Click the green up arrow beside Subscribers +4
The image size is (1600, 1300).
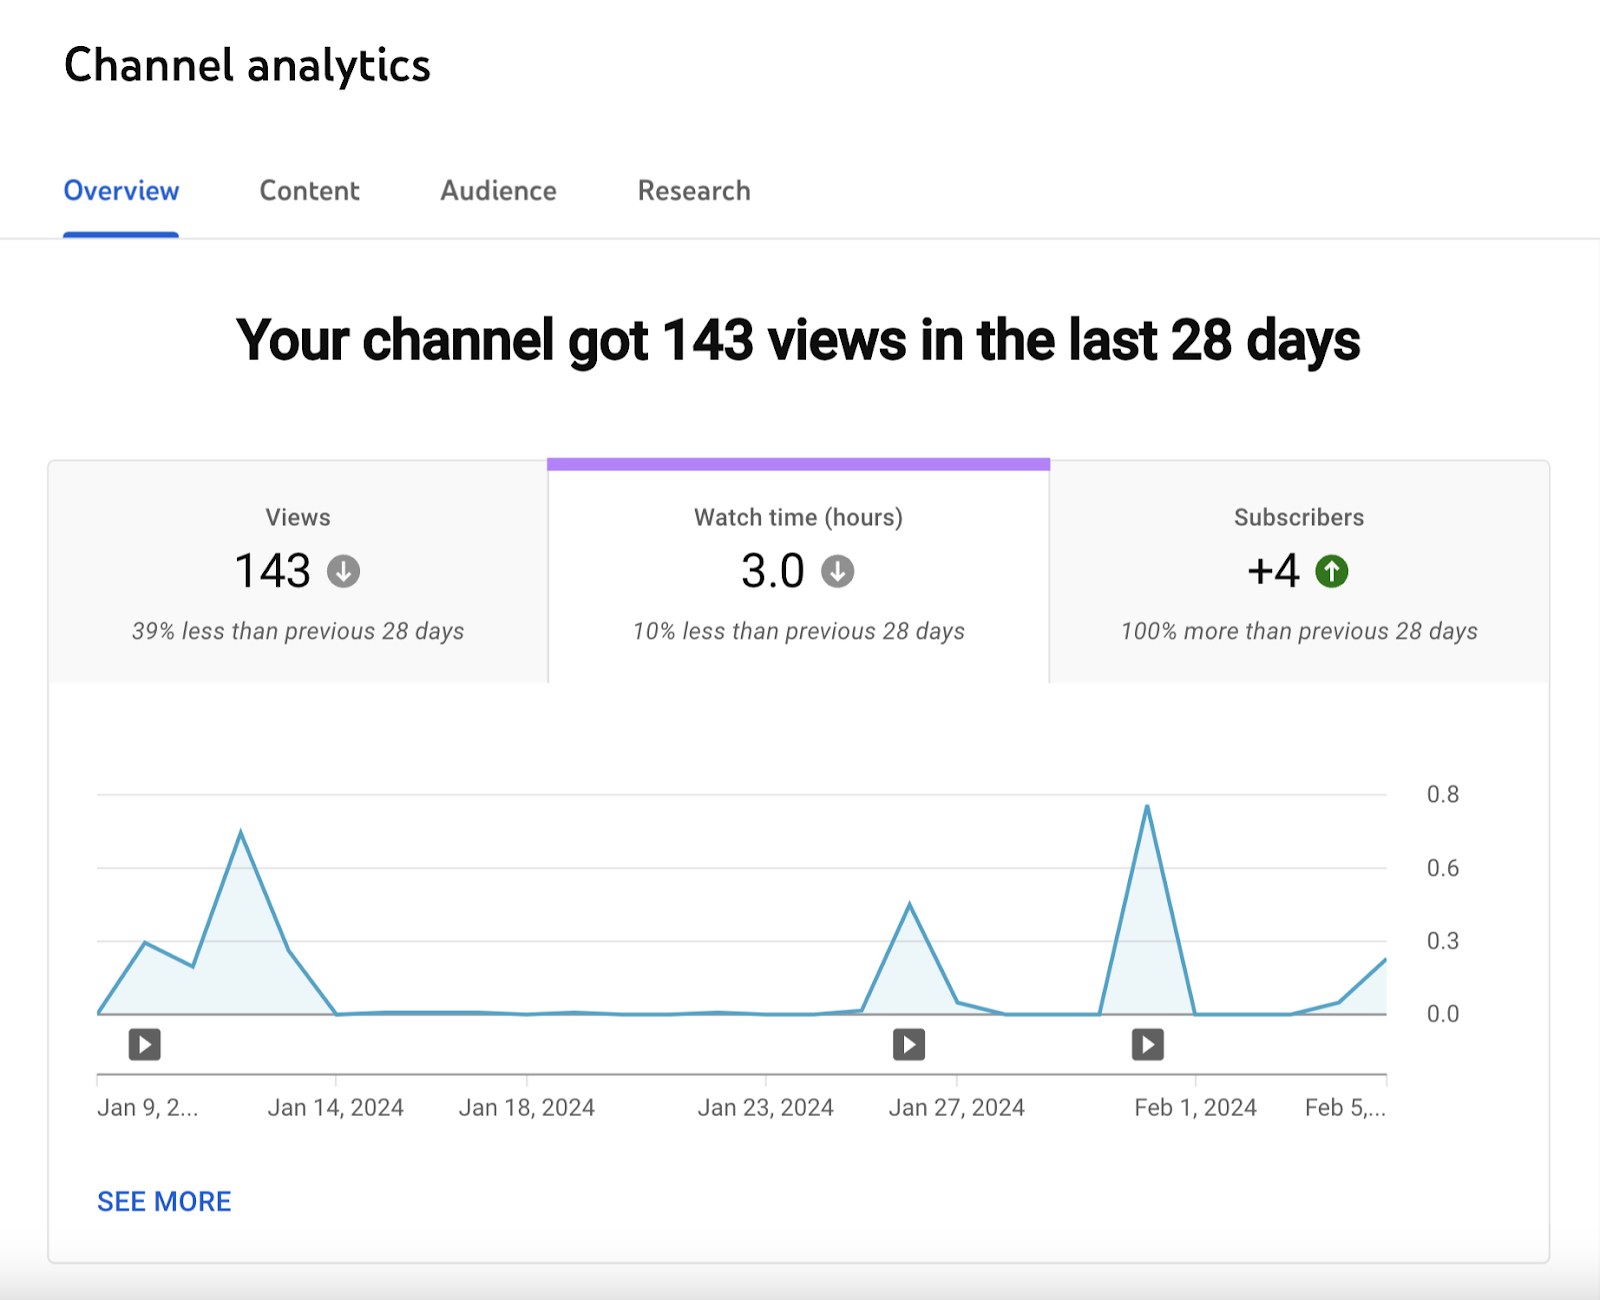(x=1332, y=571)
